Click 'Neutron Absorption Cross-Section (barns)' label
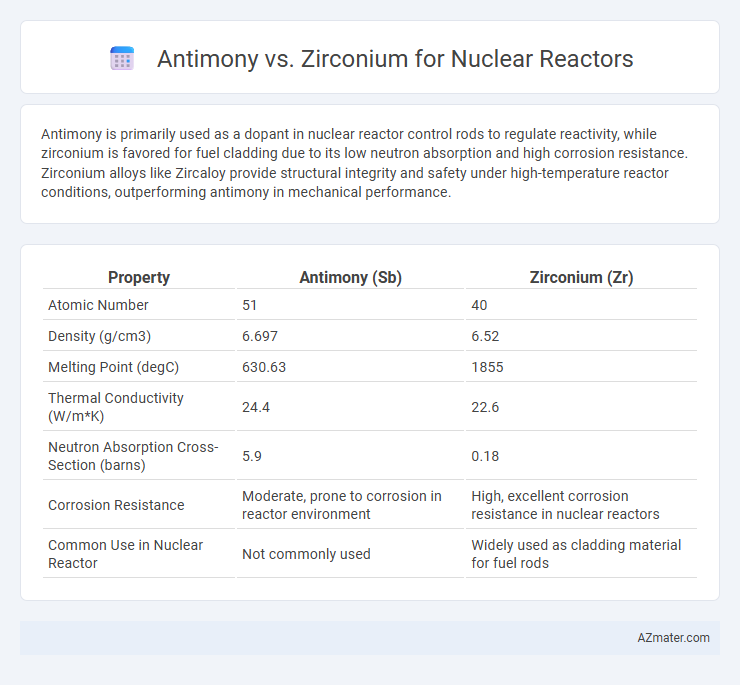 point(133,456)
